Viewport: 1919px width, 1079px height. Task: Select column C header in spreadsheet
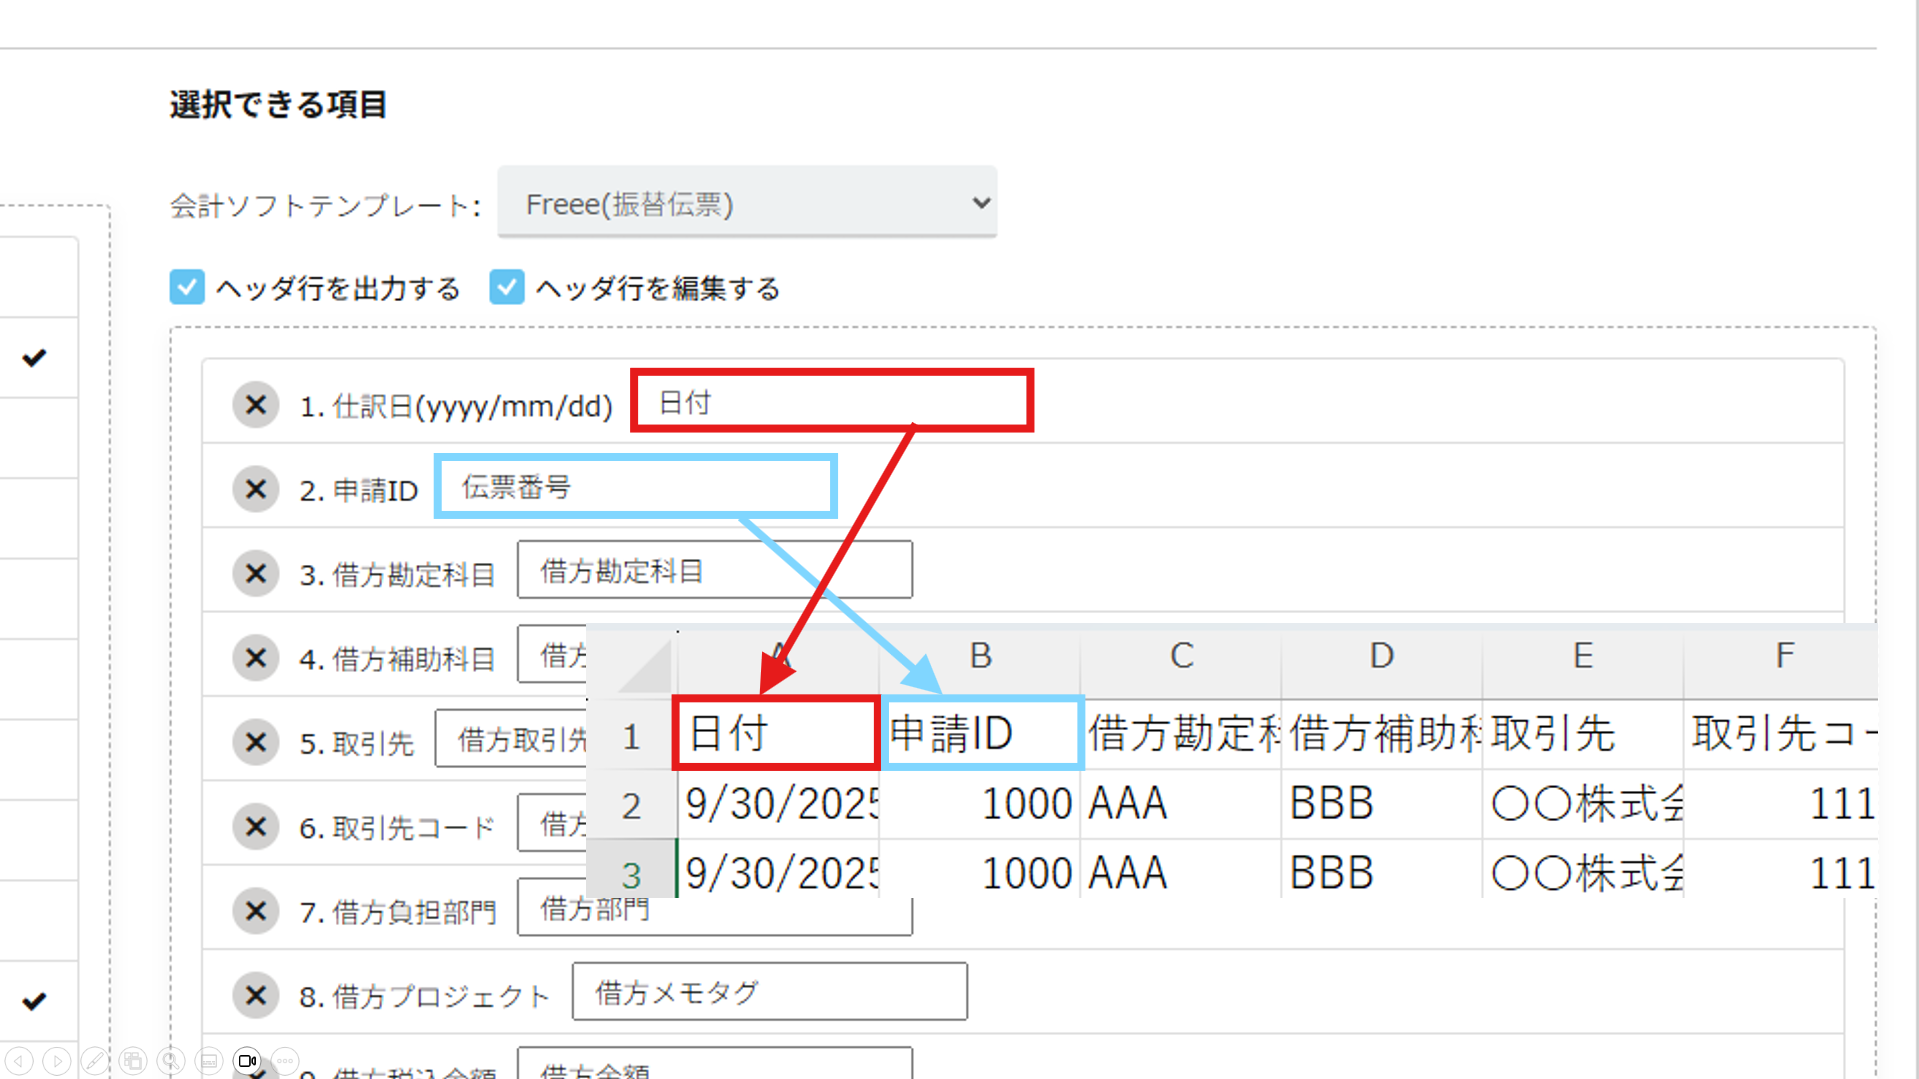1181,656
